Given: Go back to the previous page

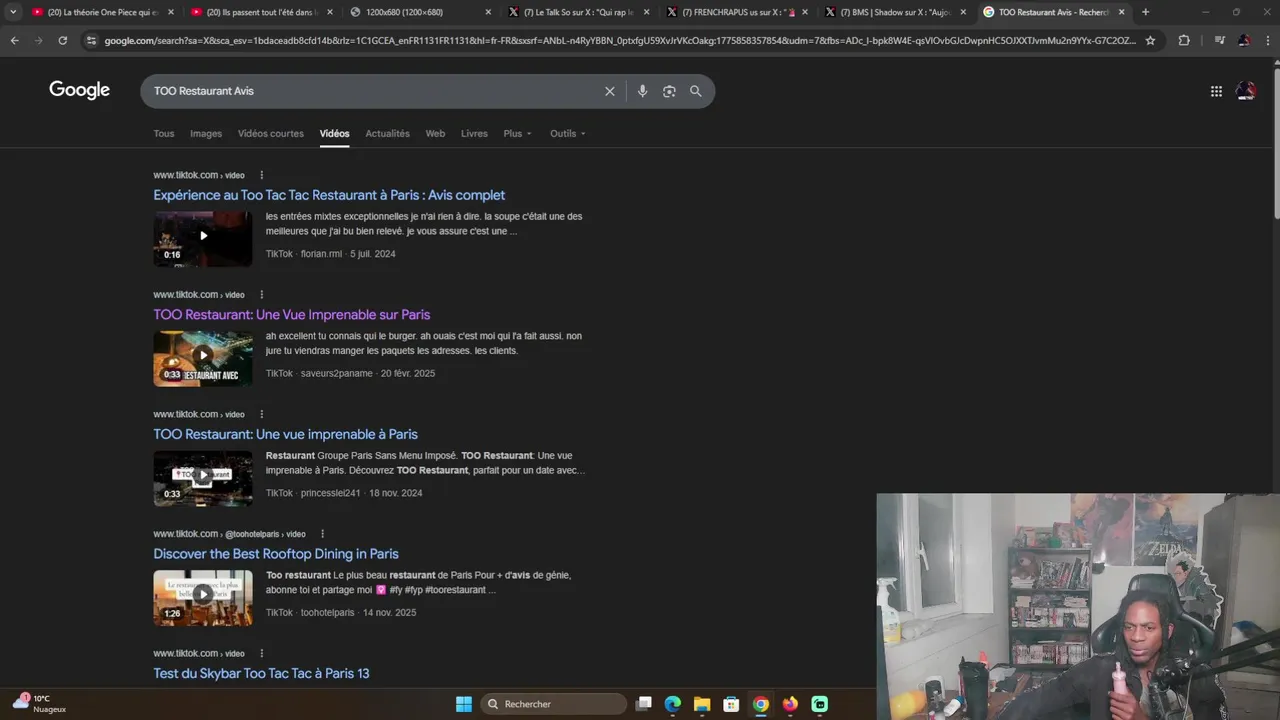Looking at the screenshot, I should point(14,40).
